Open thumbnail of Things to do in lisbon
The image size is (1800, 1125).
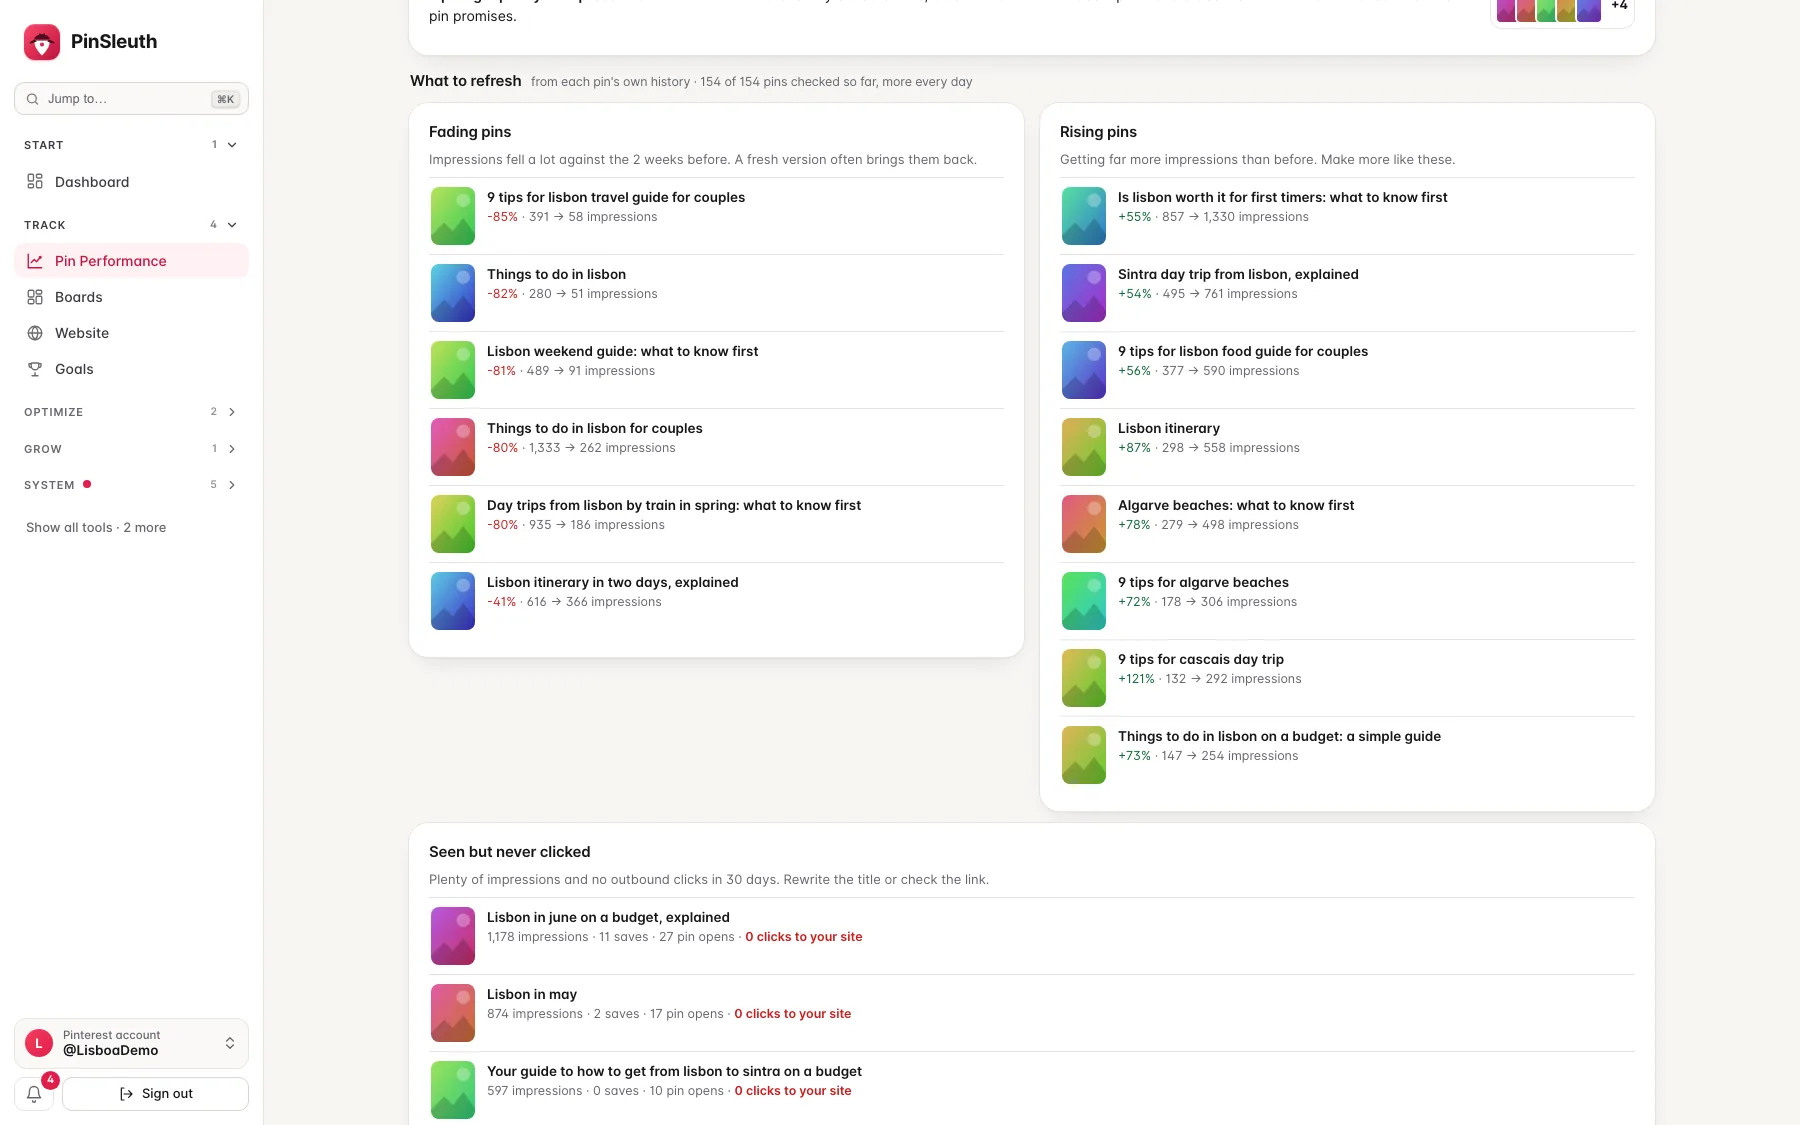click(x=453, y=293)
